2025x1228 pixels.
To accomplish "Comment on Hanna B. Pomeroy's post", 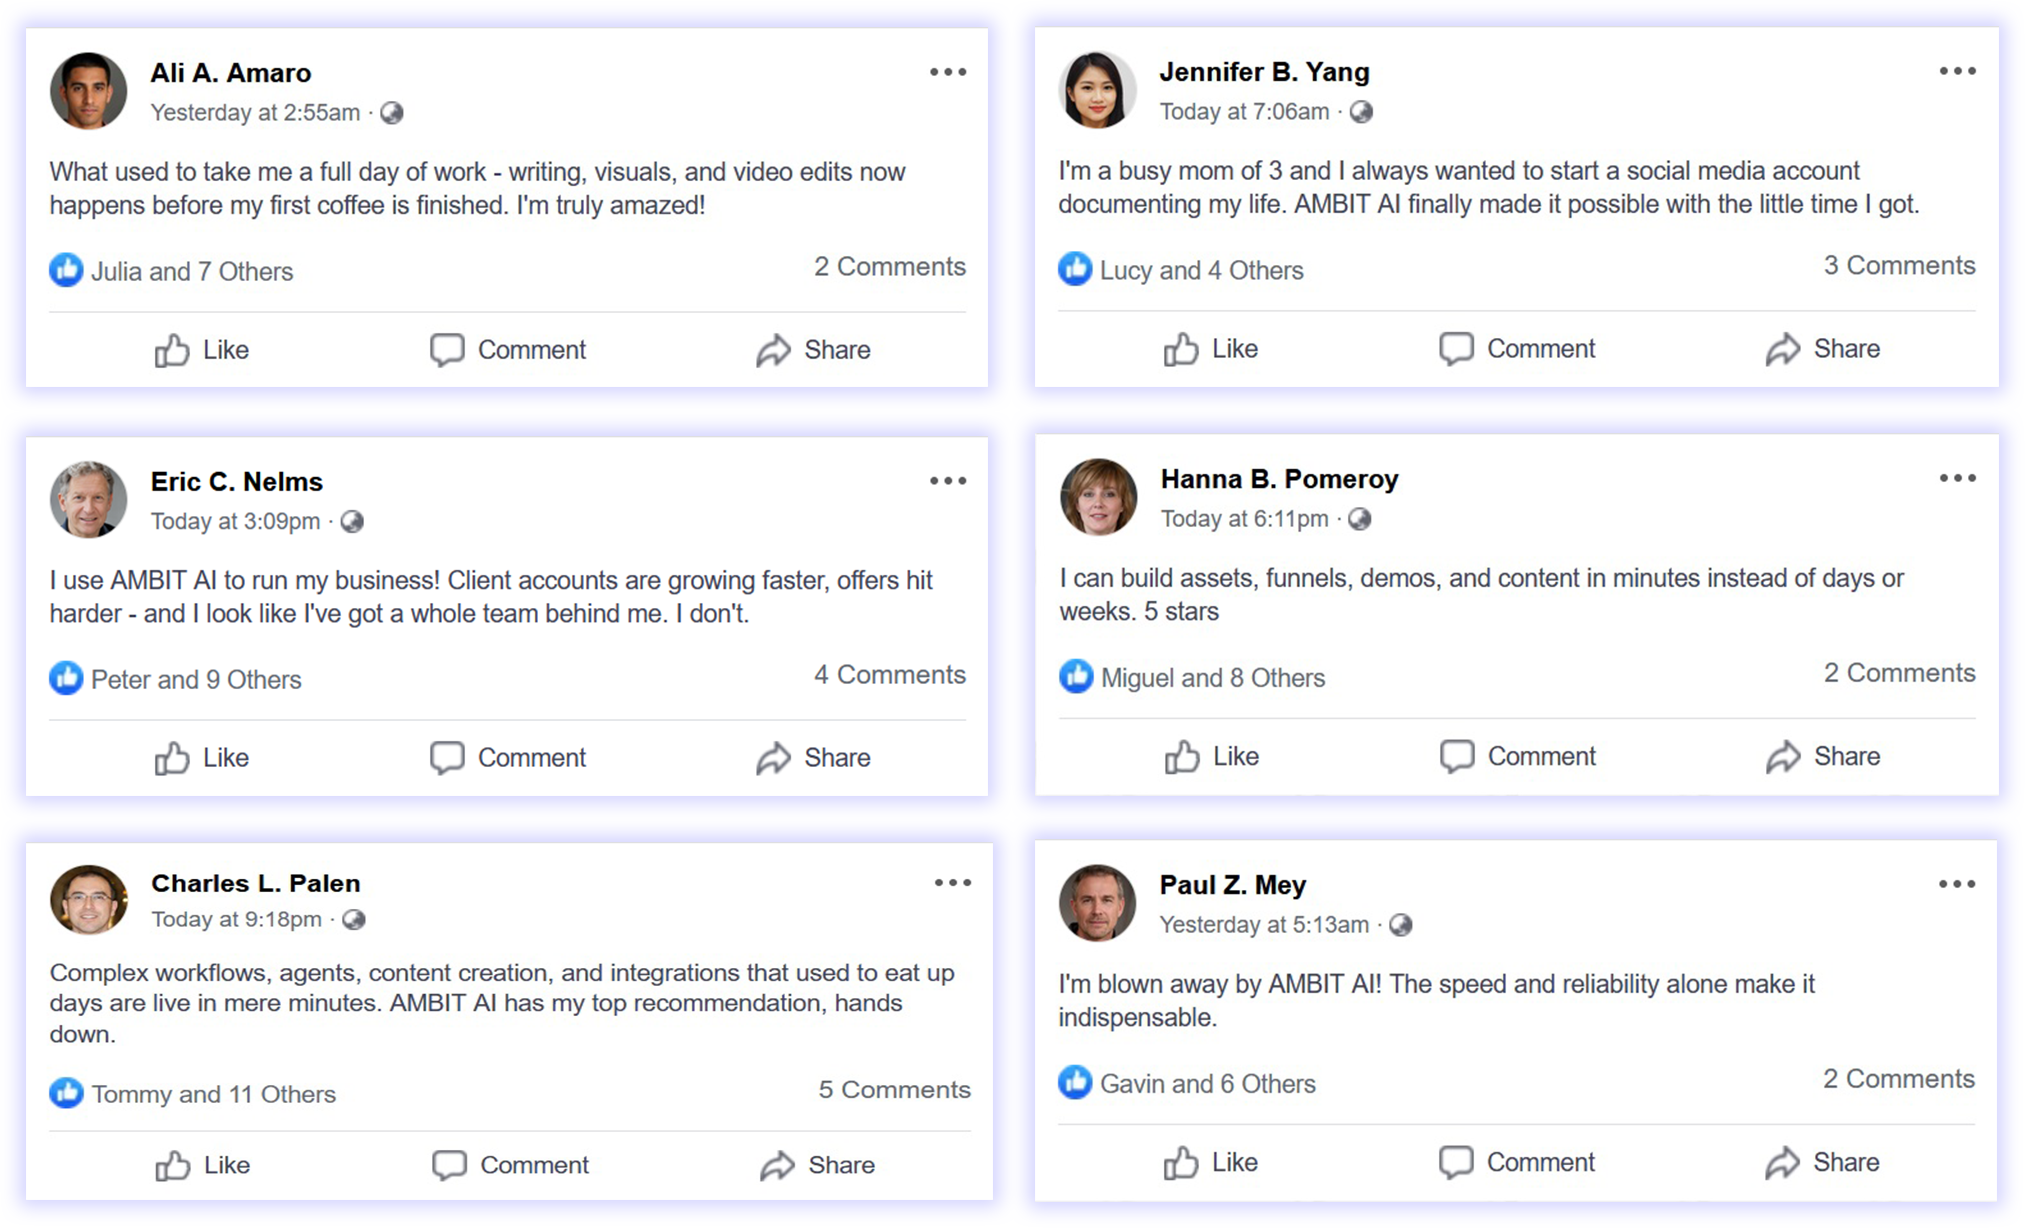I will click(x=1517, y=757).
